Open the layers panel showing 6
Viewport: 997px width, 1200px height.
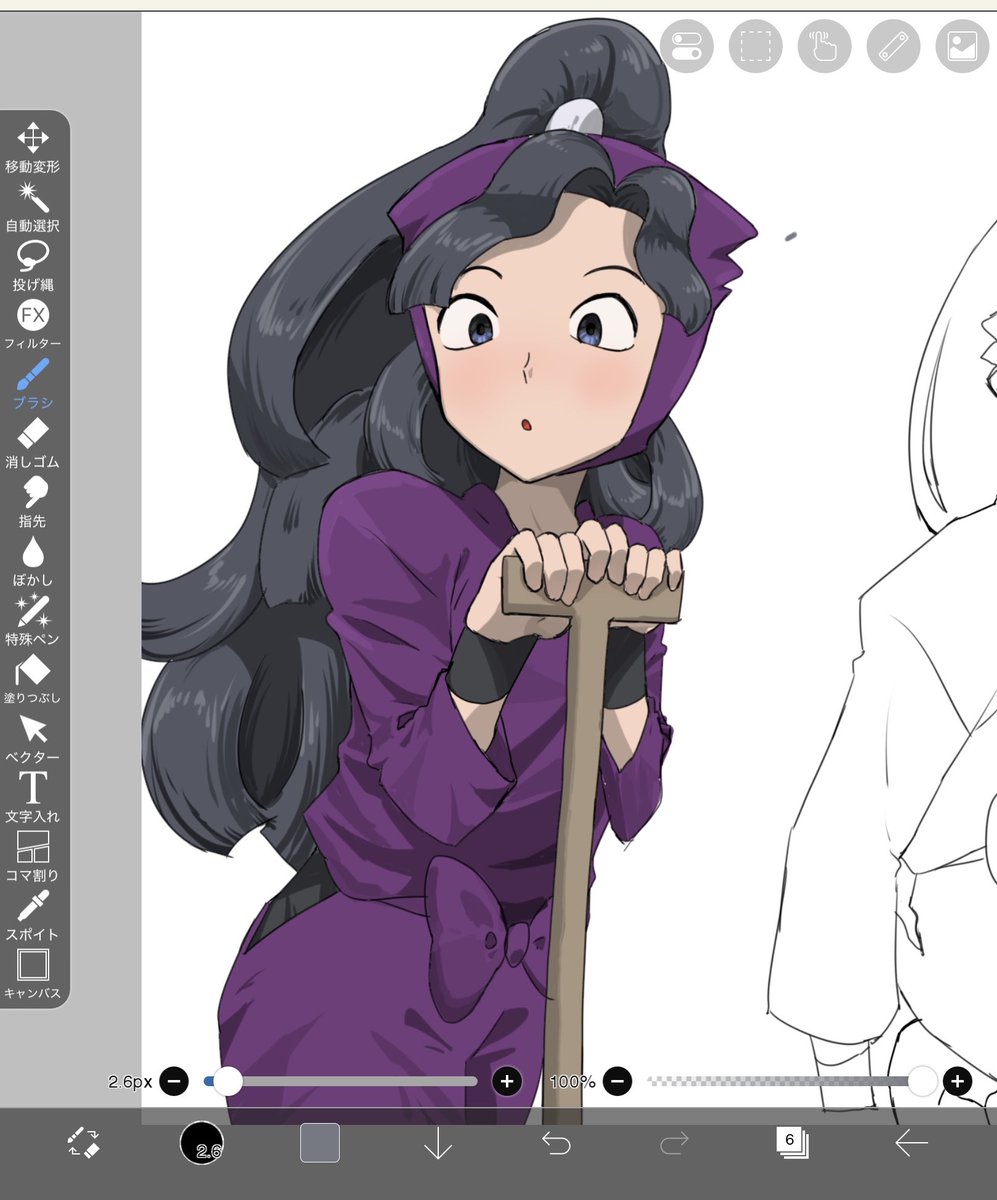point(792,1143)
